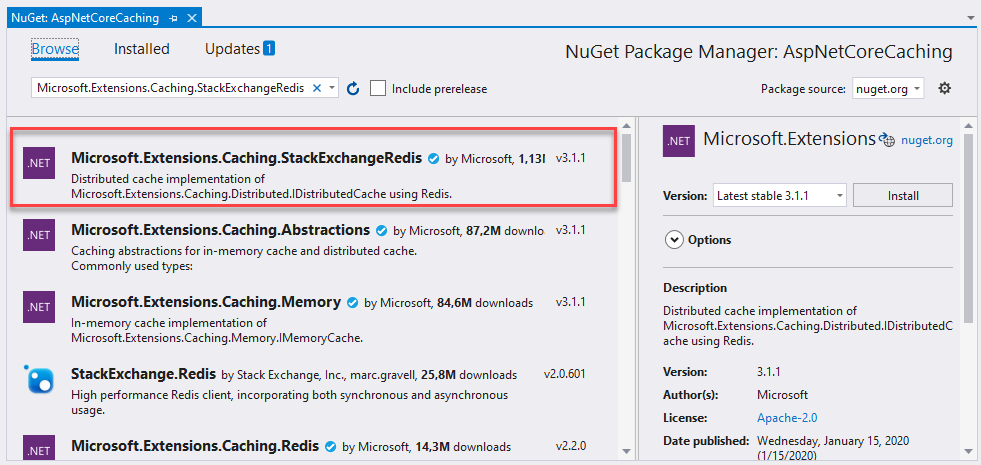The width and height of the screenshot is (981, 465).
Task: Open the nuget.org link
Action: pos(927,141)
